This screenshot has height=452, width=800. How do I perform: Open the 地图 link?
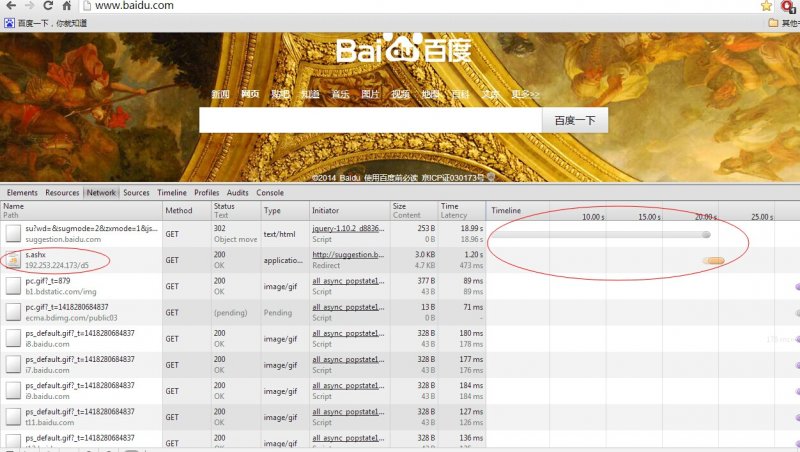point(431,94)
